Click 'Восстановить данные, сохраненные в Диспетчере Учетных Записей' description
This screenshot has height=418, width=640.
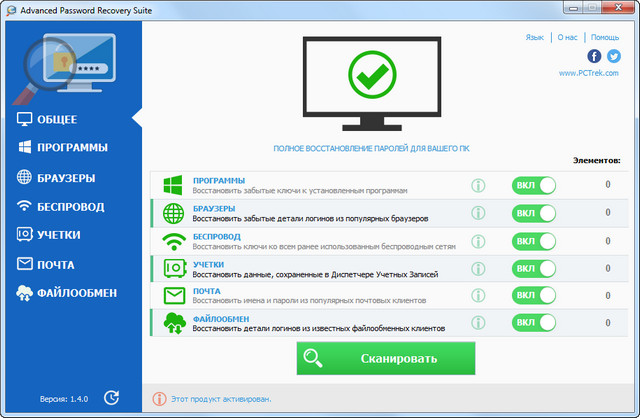pos(315,274)
